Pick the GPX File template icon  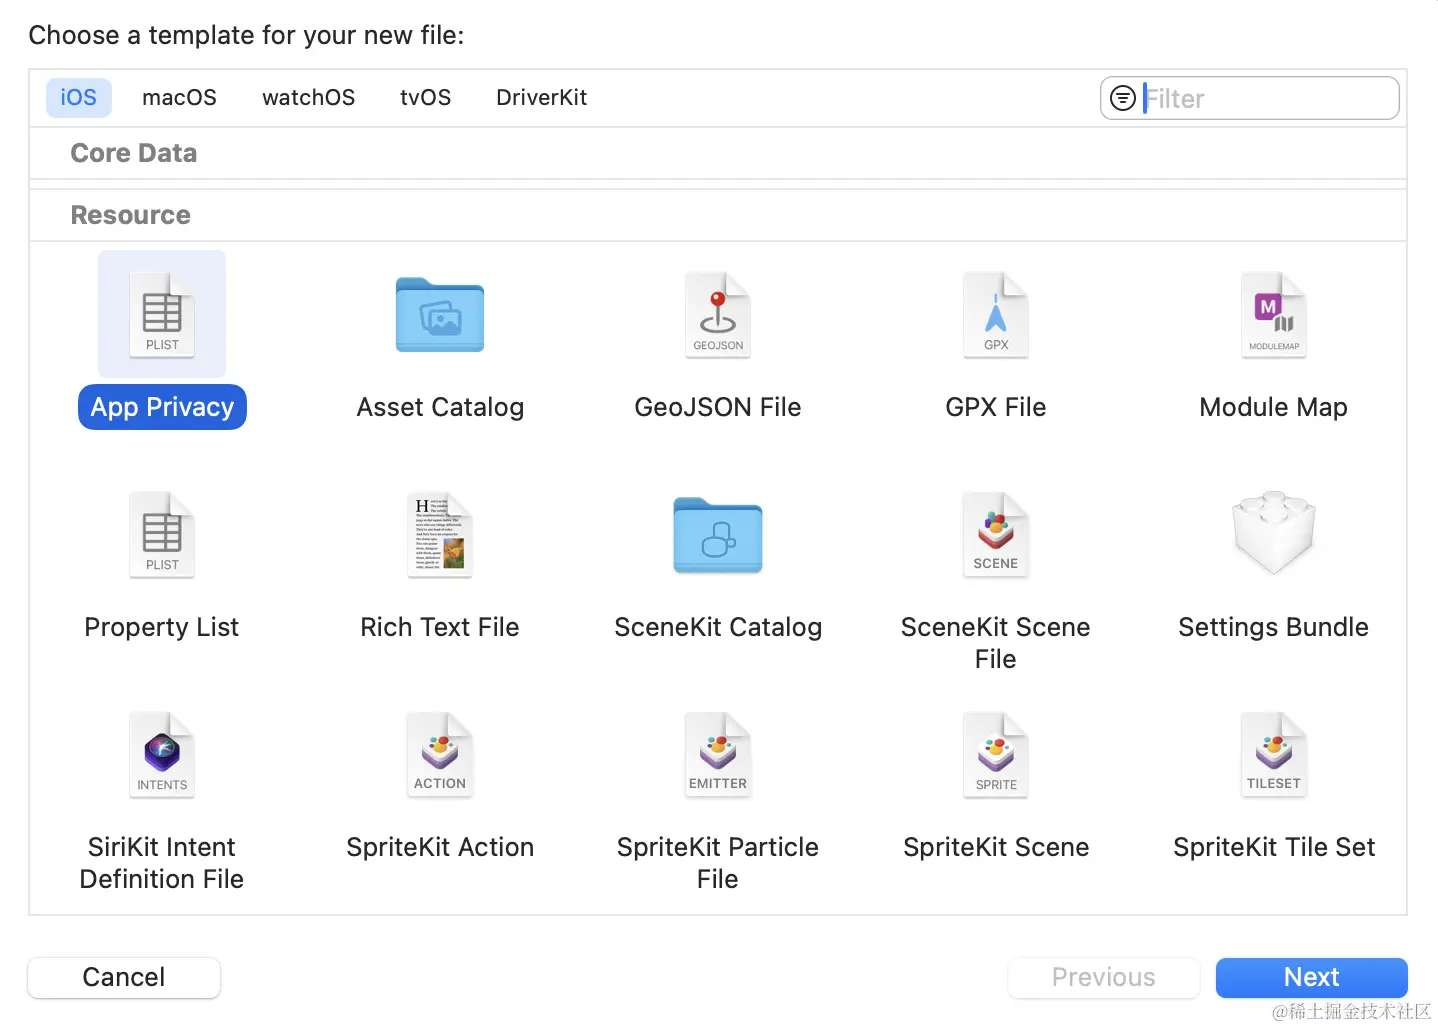point(996,314)
